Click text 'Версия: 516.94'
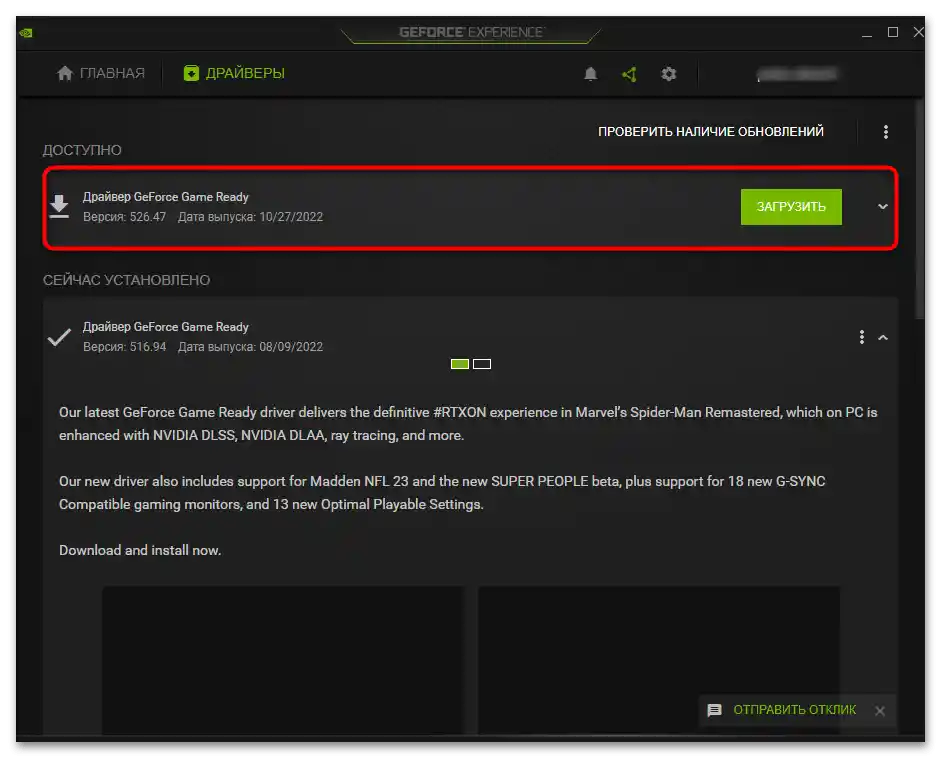Viewport: 941px width, 758px height. tap(124, 347)
